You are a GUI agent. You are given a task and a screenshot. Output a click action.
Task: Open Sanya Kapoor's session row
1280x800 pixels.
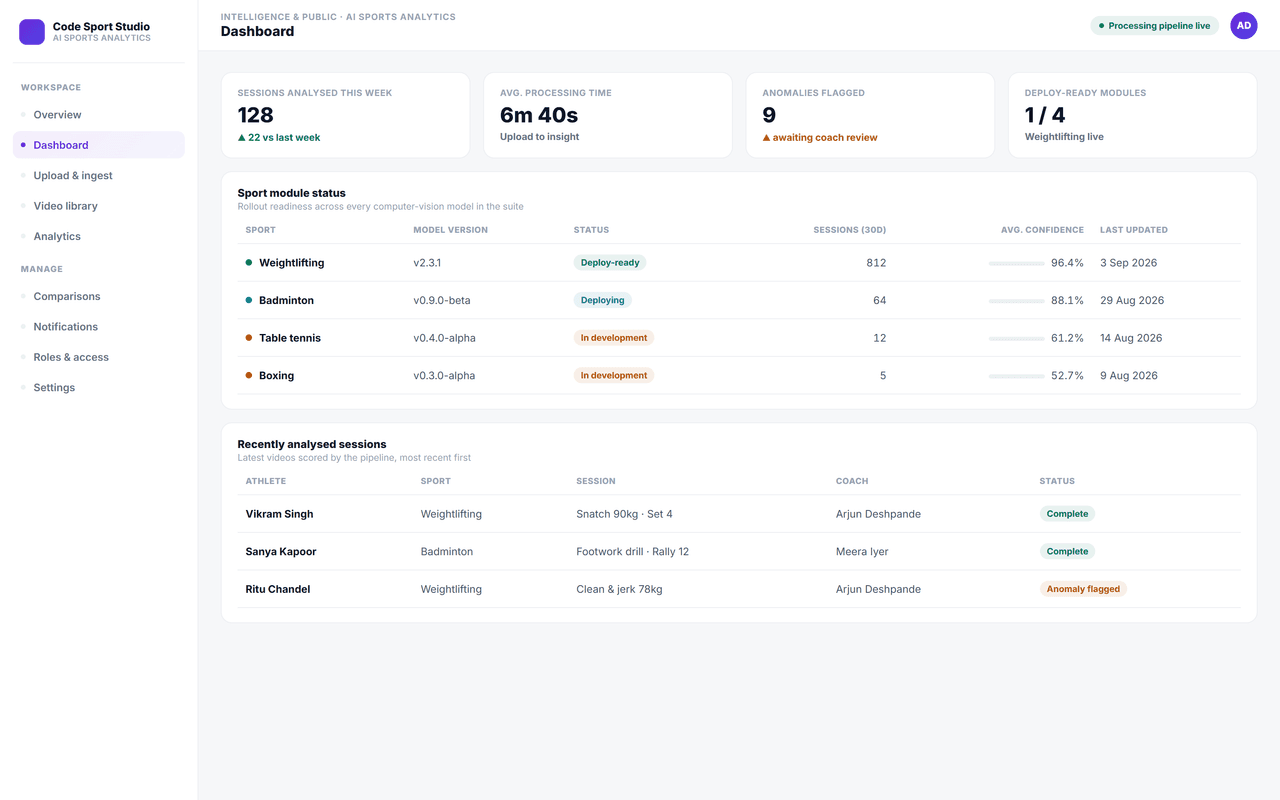point(739,552)
